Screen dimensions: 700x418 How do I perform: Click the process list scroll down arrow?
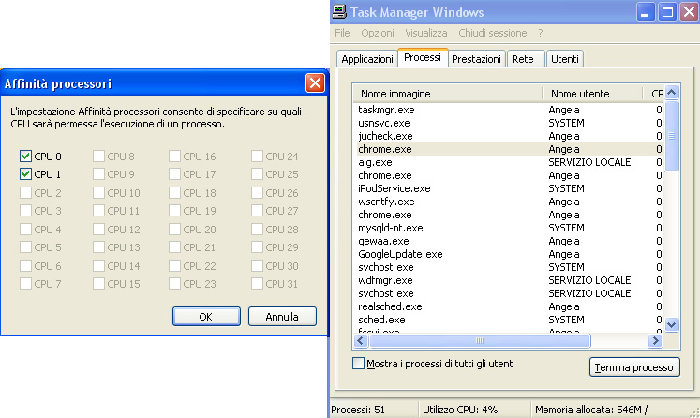pos(671,325)
